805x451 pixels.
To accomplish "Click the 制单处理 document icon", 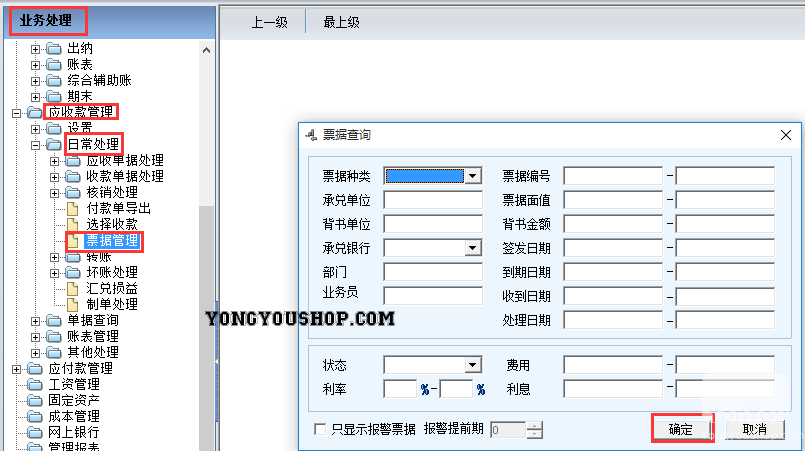I will coord(73,305).
